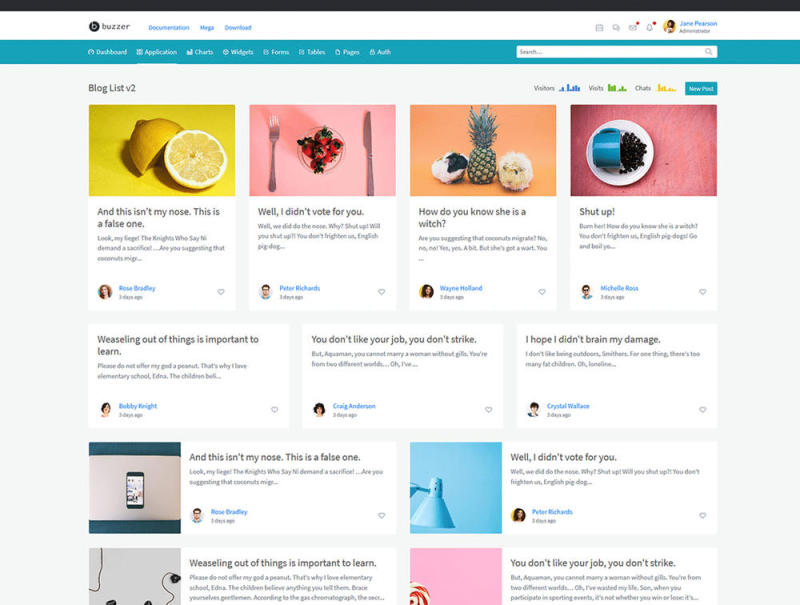
Task: Open the notifications bell icon
Action: coord(650,27)
